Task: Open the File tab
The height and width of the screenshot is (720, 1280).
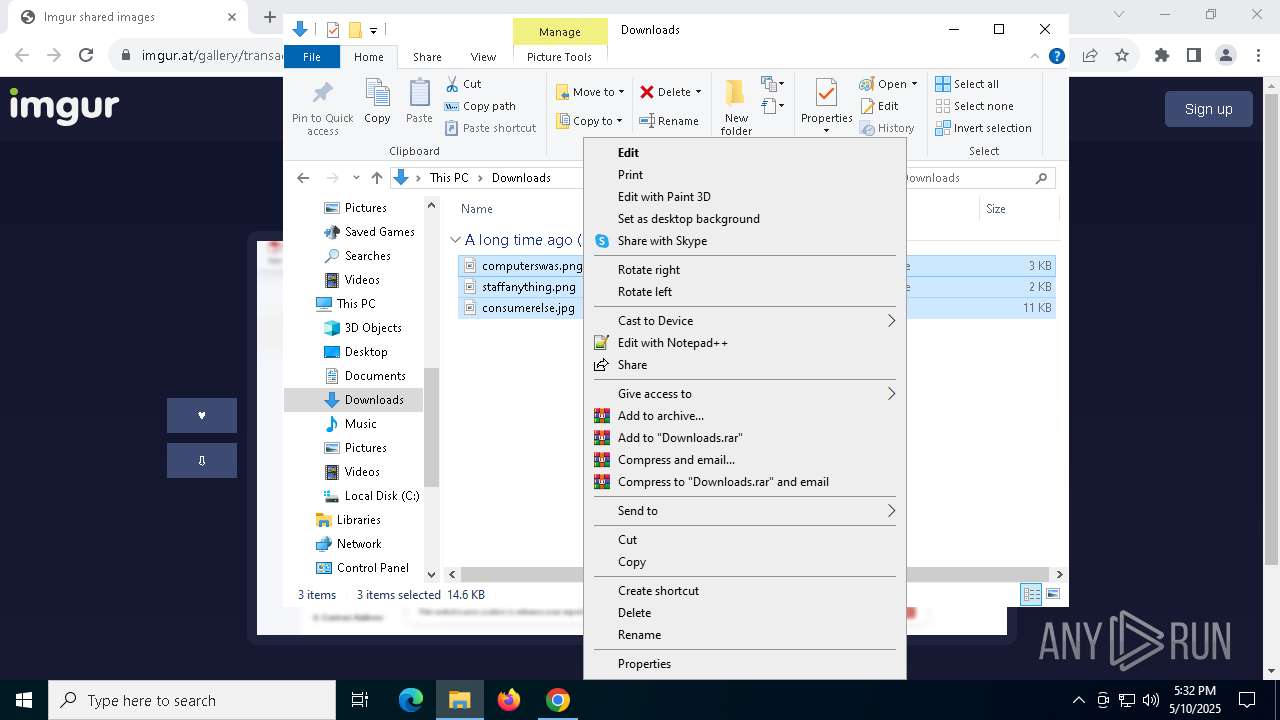Action: pyautogui.click(x=312, y=57)
